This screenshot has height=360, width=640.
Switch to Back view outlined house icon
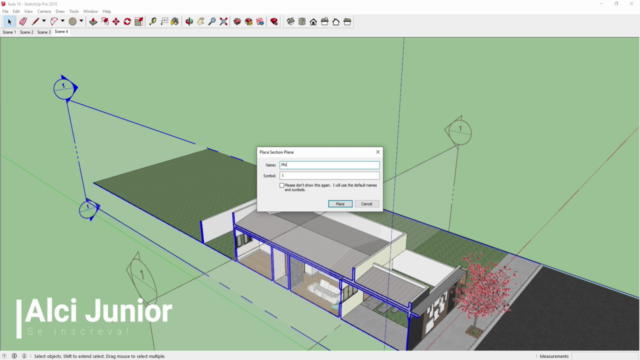click(336, 22)
